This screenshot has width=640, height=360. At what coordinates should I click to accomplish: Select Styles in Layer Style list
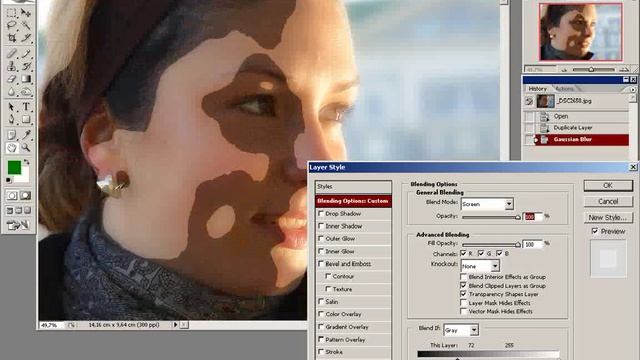(353, 187)
